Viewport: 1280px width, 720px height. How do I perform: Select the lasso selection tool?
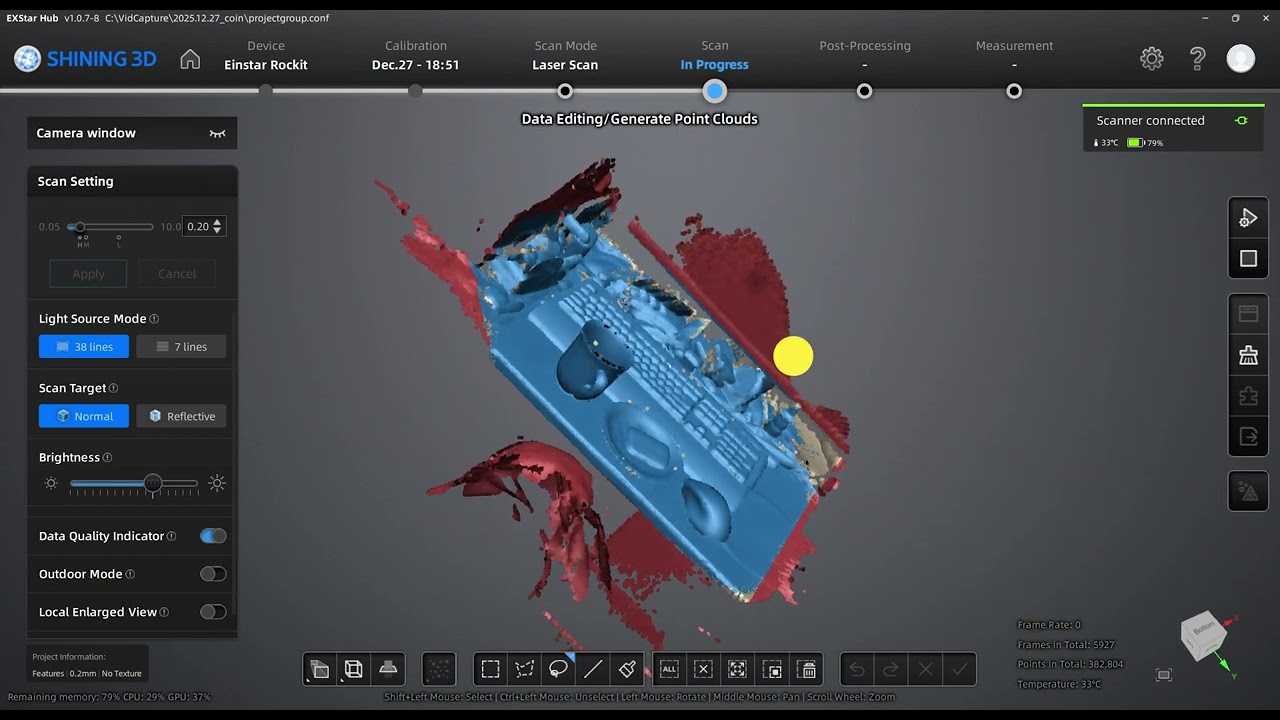coord(559,669)
